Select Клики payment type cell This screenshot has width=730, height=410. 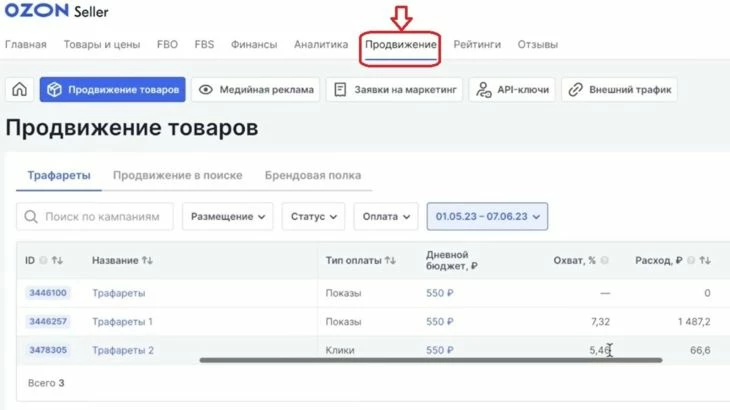pos(340,350)
